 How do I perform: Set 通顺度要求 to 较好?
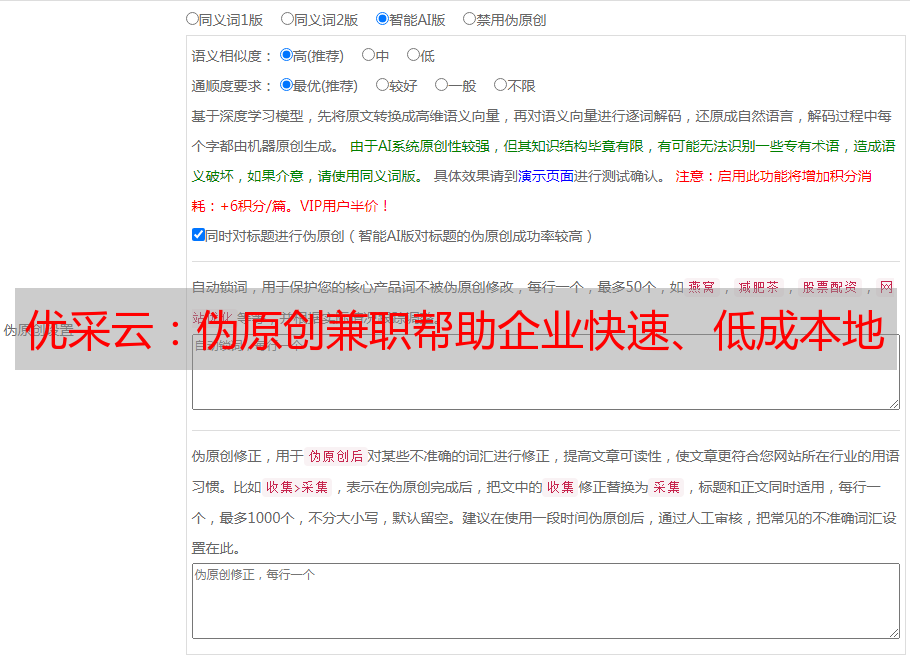[x=382, y=85]
